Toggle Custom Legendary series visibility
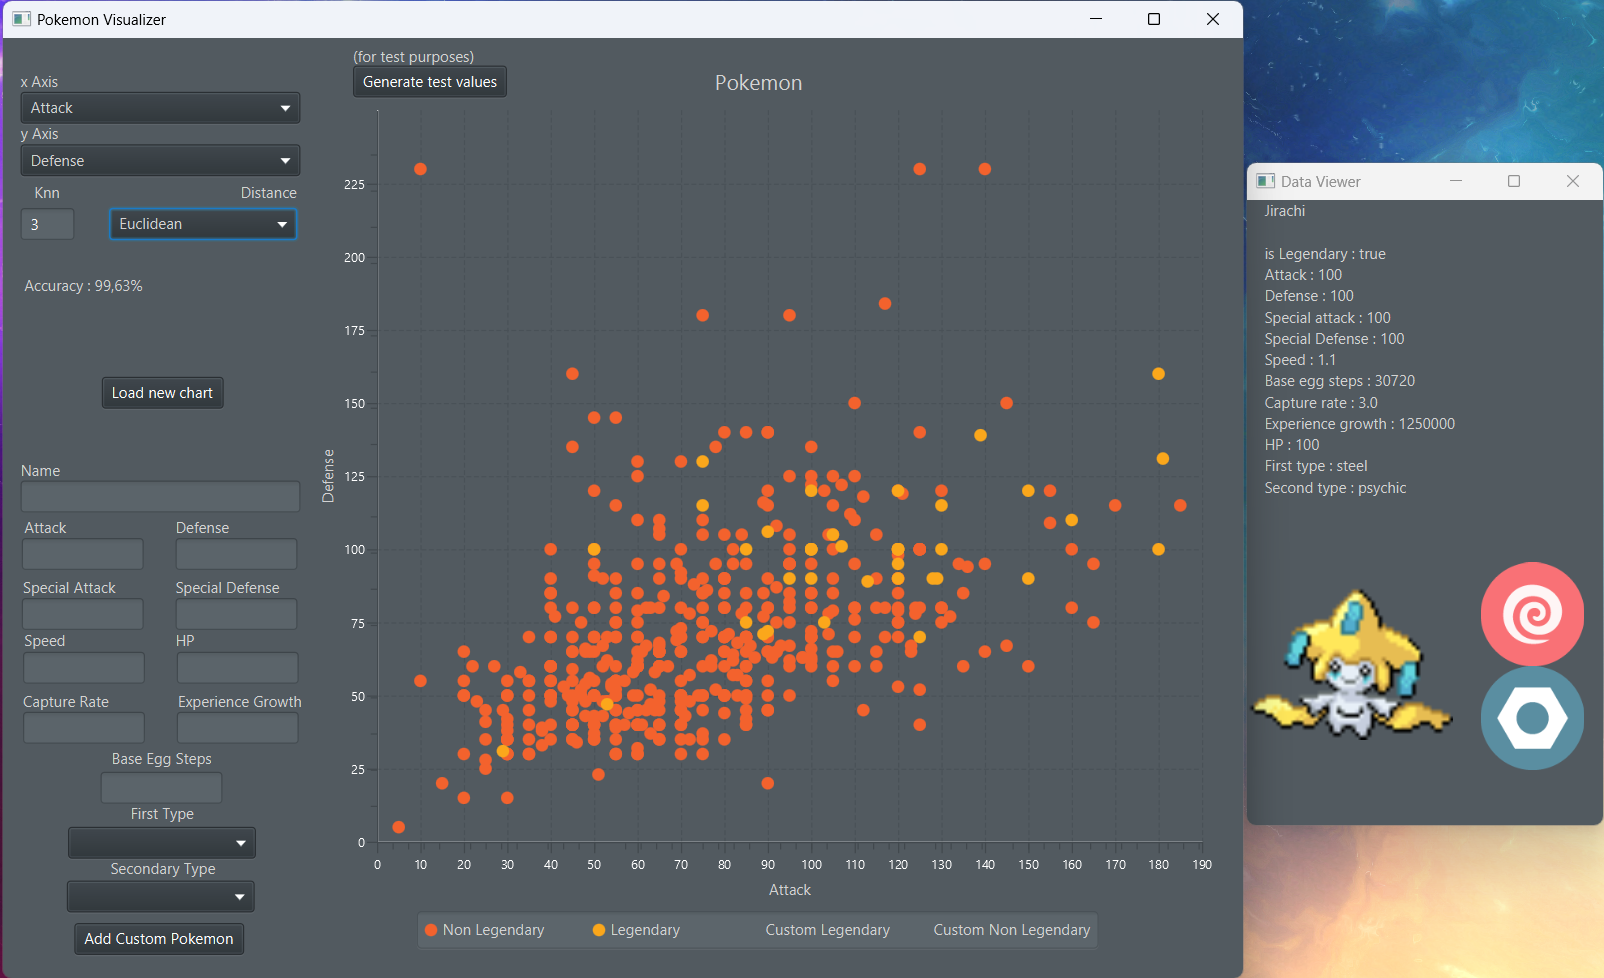This screenshot has width=1604, height=978. (x=827, y=930)
